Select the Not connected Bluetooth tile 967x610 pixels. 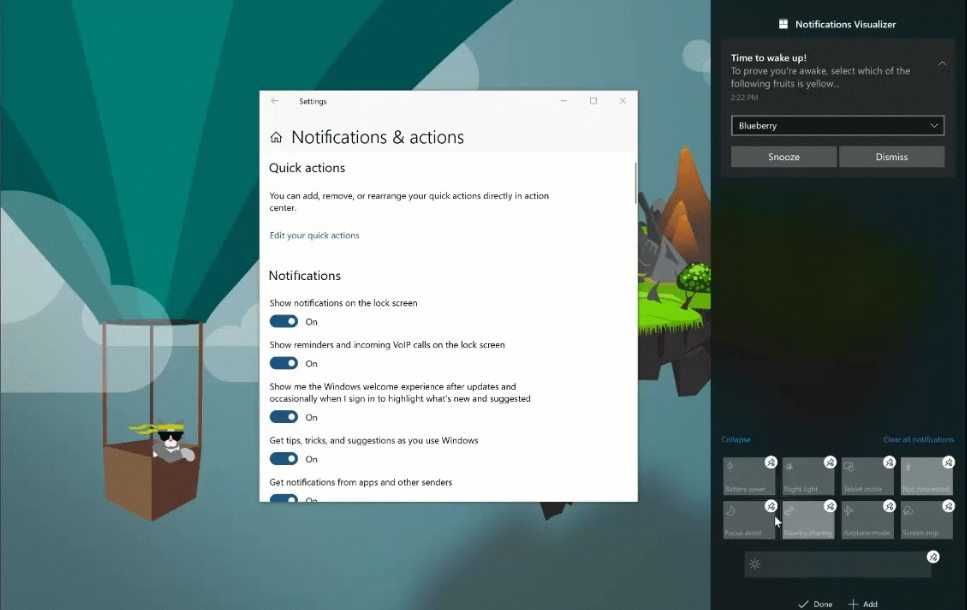click(x=926, y=476)
